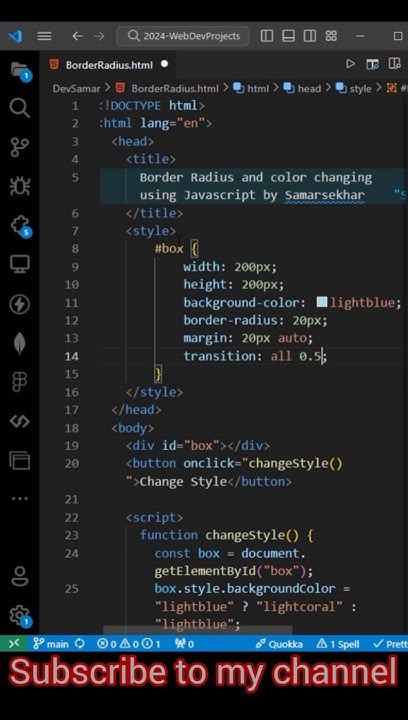Click Prettier status bar item
408x720 pixels.
pos(390,644)
